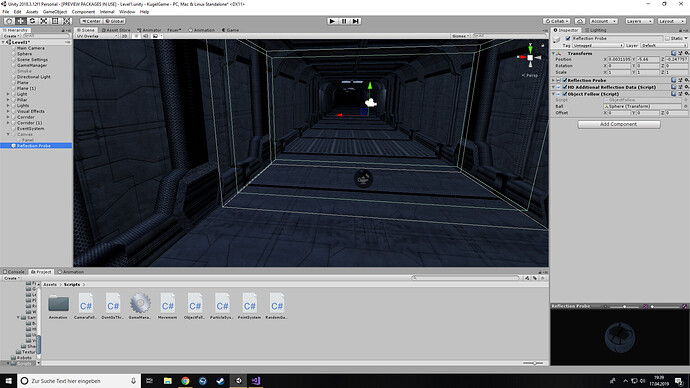Select the Scale tool in the toolbar
The width and height of the screenshot is (690, 388).
click(43, 21)
